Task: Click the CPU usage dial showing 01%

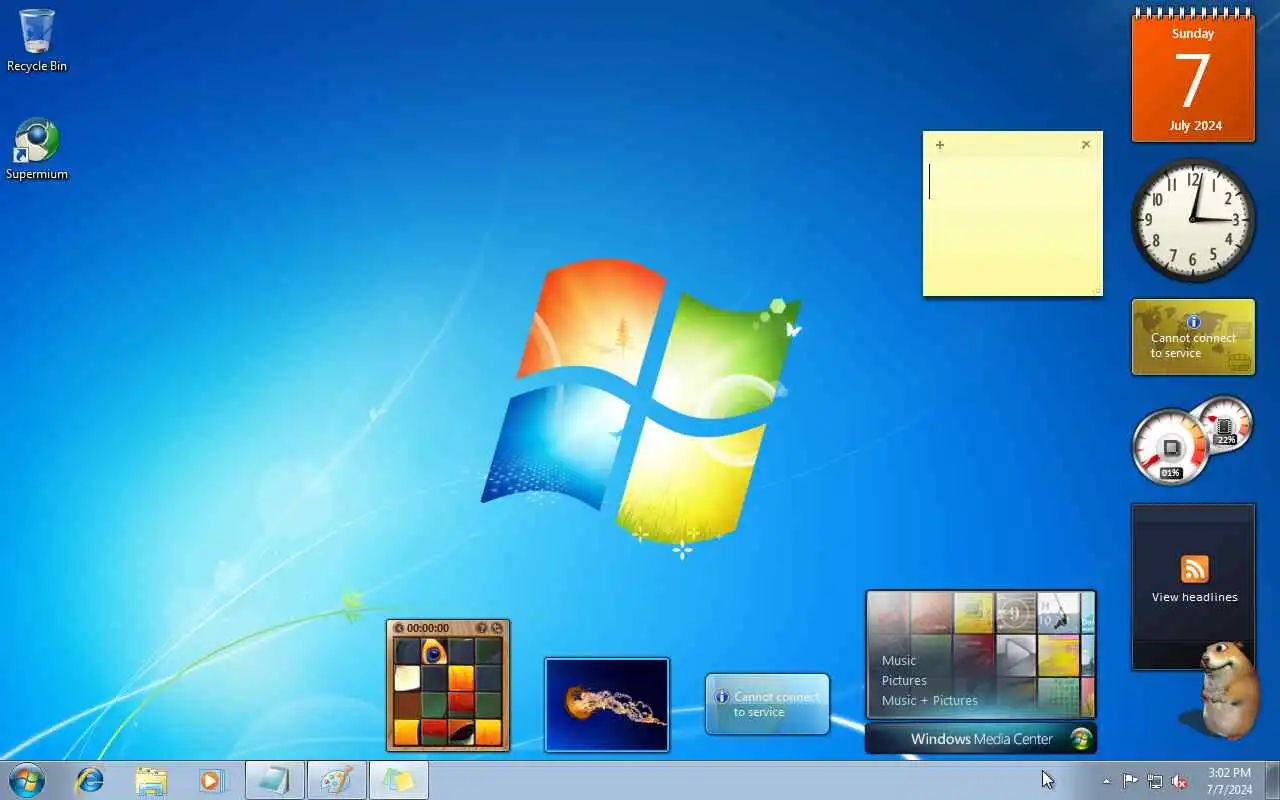Action: 1171,447
